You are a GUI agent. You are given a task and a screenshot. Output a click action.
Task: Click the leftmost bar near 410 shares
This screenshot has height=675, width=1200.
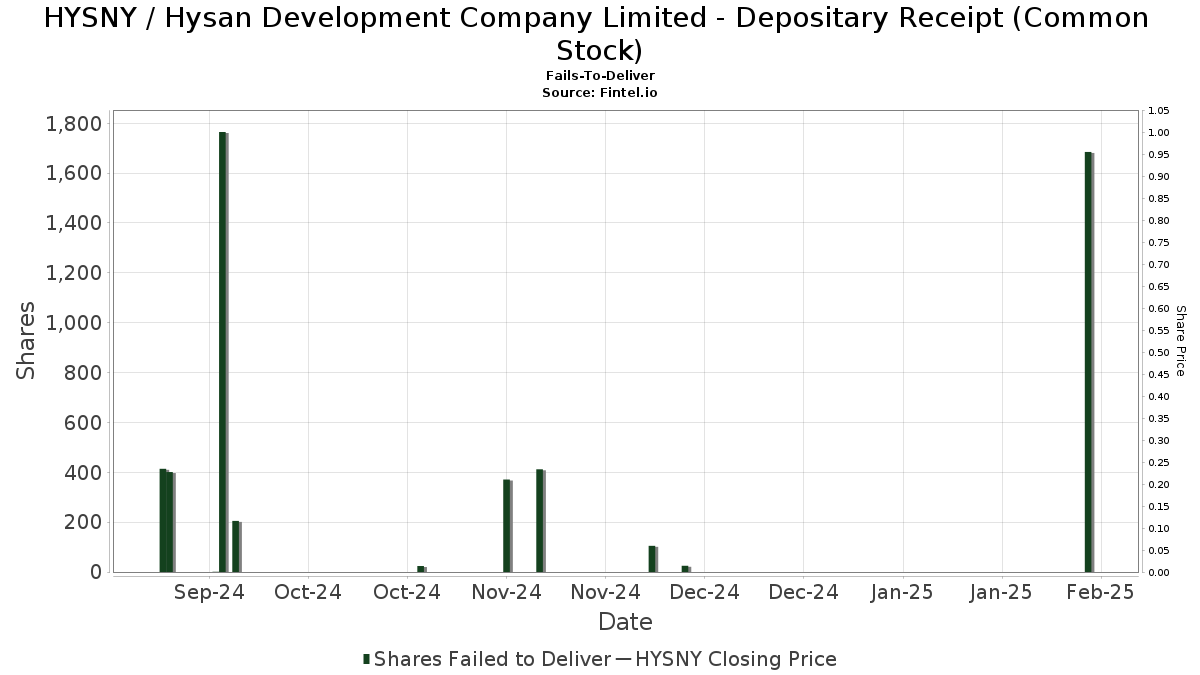pyautogui.click(x=163, y=521)
